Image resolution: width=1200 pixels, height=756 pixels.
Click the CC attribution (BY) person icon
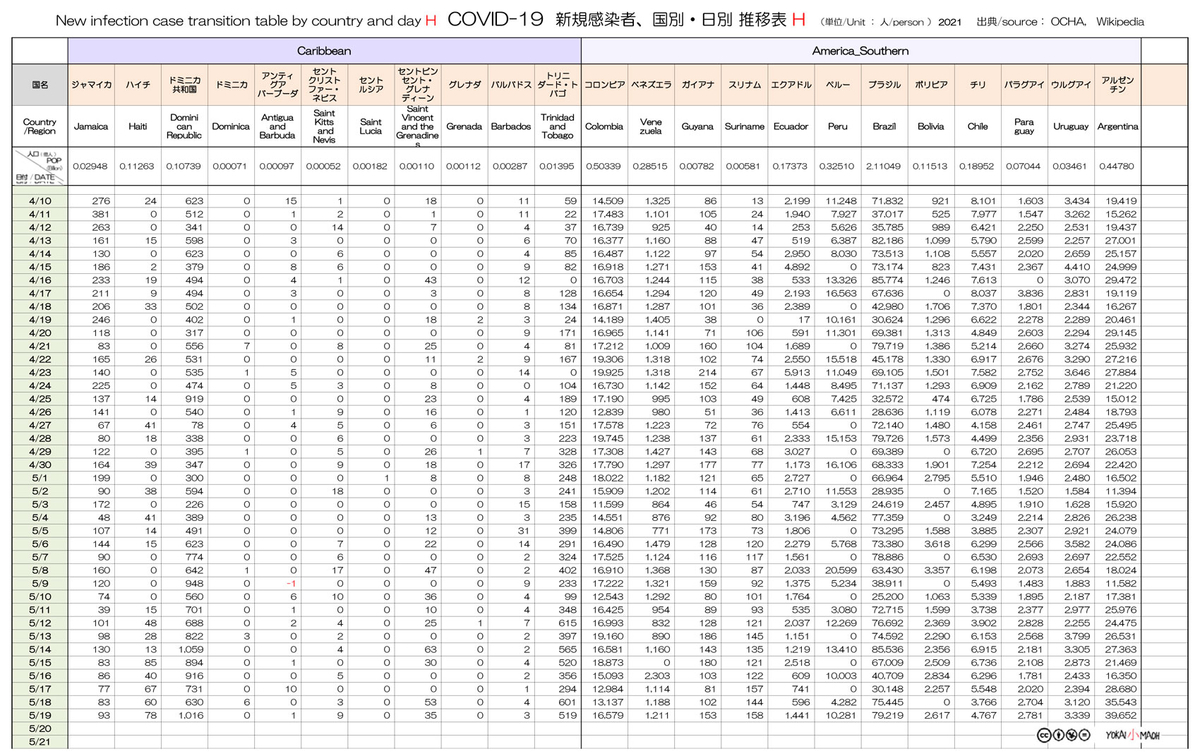1057,736
